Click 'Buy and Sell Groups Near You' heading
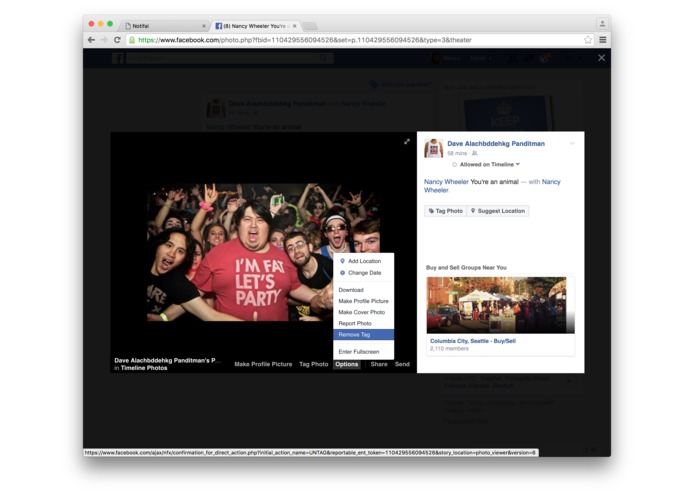This screenshot has width=695, height=494. coord(466,268)
